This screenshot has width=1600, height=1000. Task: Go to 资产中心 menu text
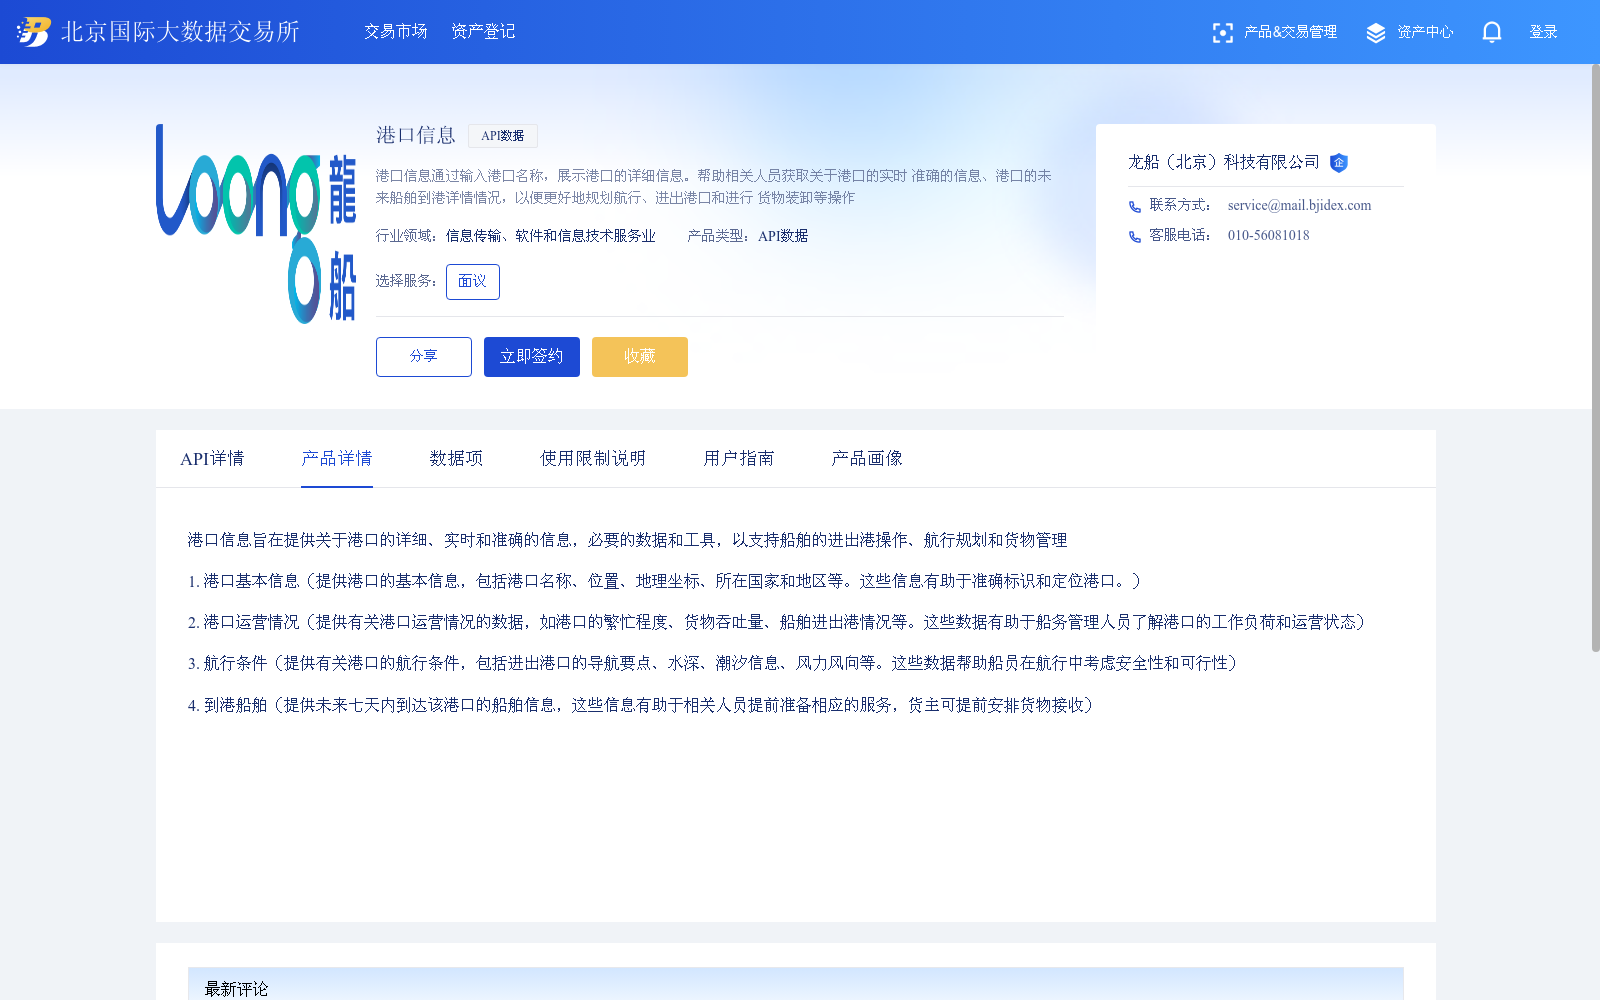pyautogui.click(x=1425, y=32)
